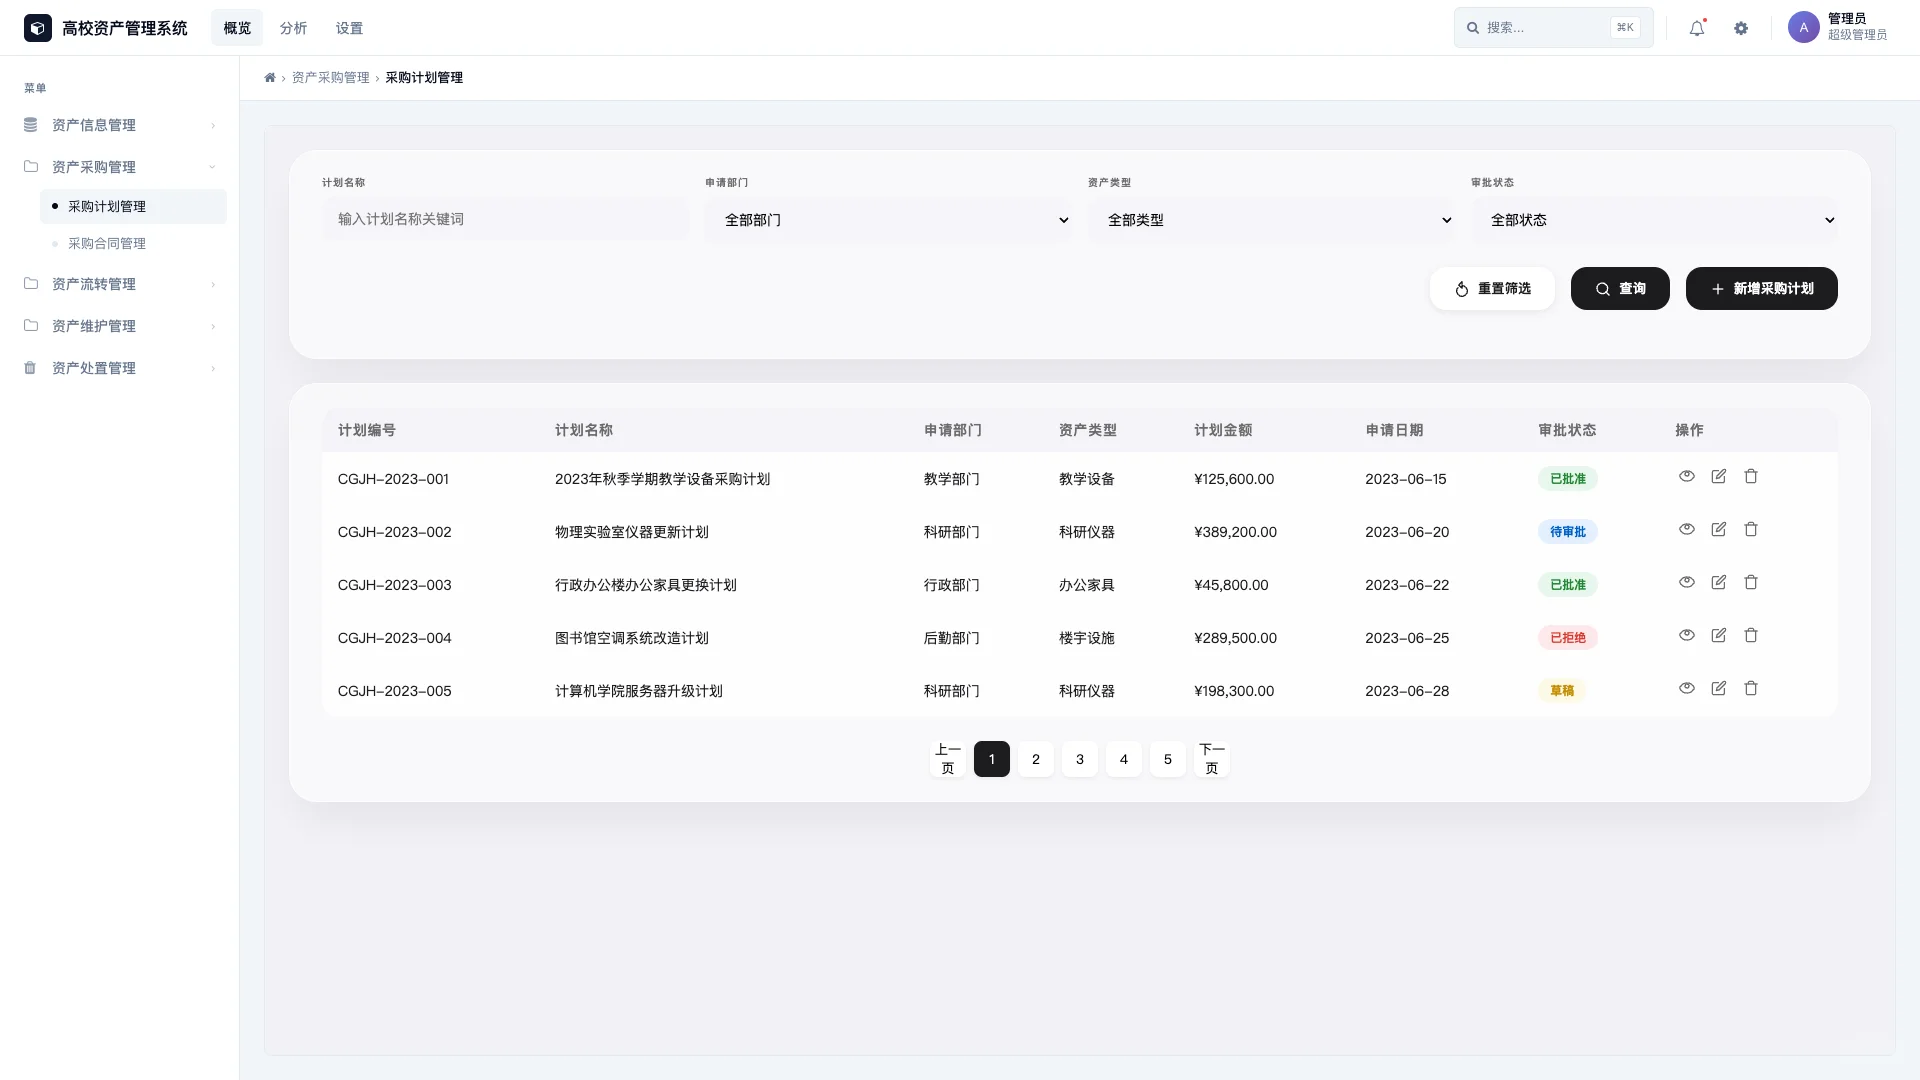Open the admin avatar in the top right
This screenshot has height=1080, width=1920.
click(1803, 27)
